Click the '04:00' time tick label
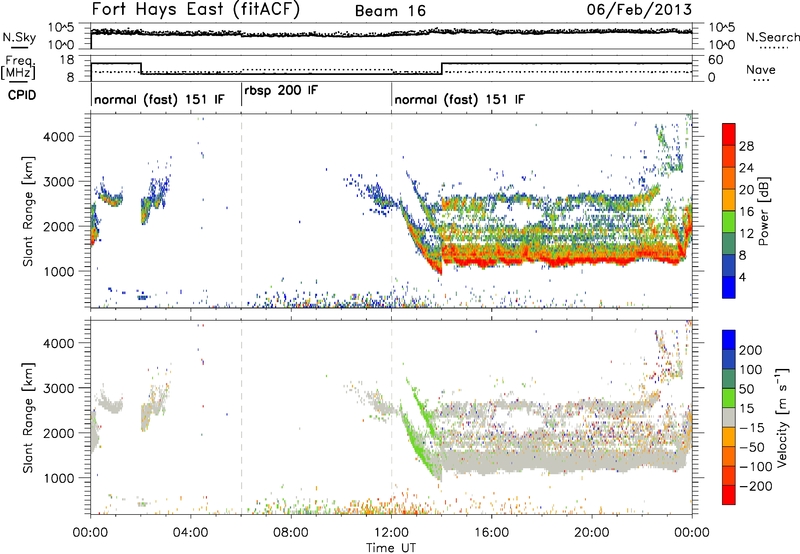The image size is (800, 554). tap(191, 533)
